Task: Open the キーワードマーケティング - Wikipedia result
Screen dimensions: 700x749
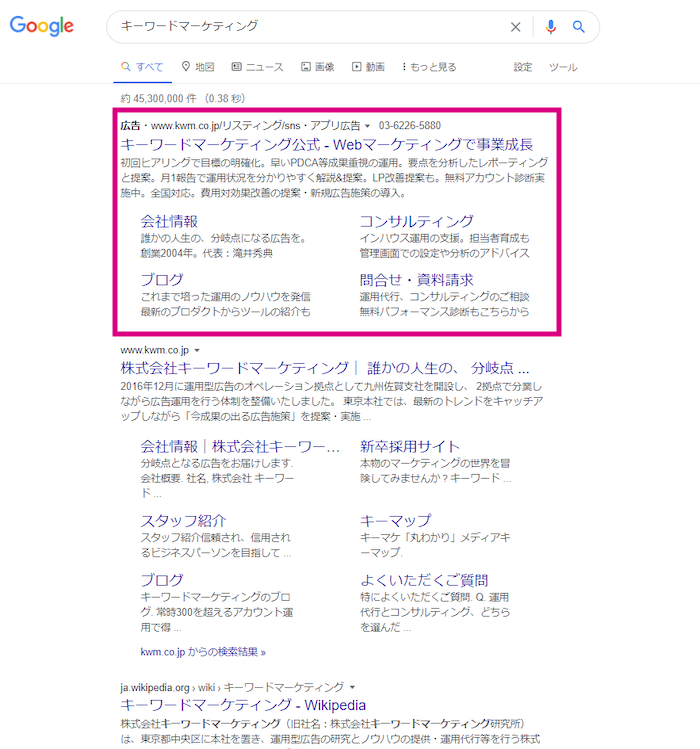Action: tap(243, 705)
